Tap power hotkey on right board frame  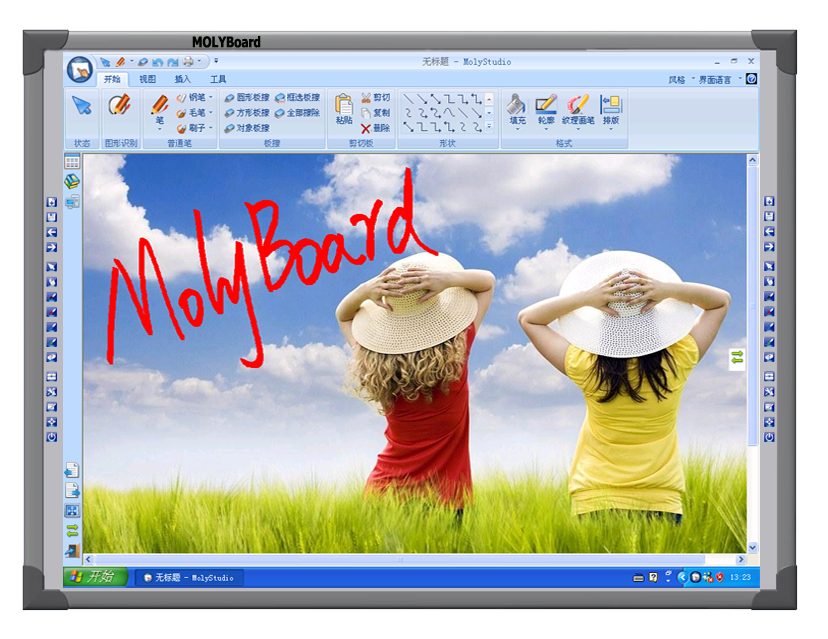pos(769,437)
